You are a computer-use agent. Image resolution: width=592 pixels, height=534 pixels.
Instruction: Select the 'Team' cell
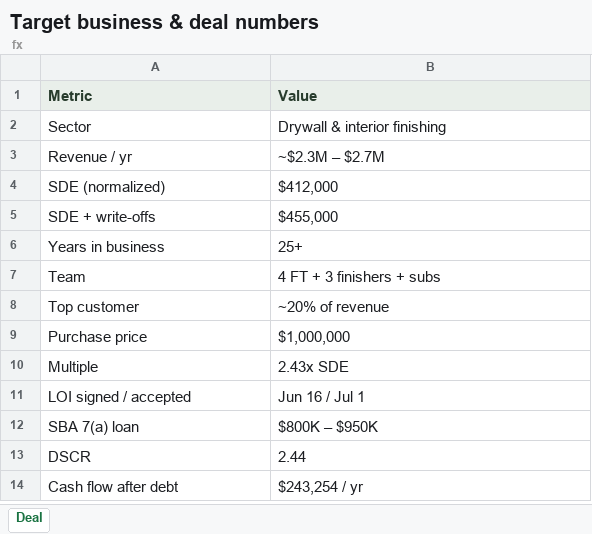(156, 276)
